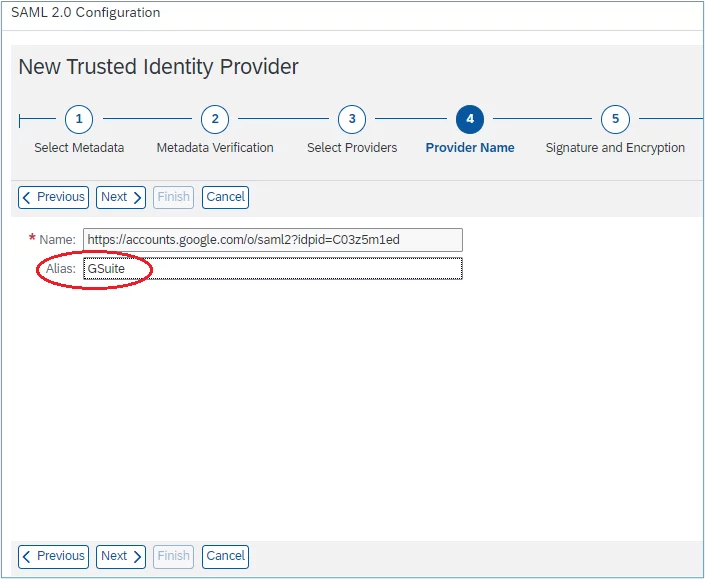Go to wizard step 2 circle

point(215,119)
